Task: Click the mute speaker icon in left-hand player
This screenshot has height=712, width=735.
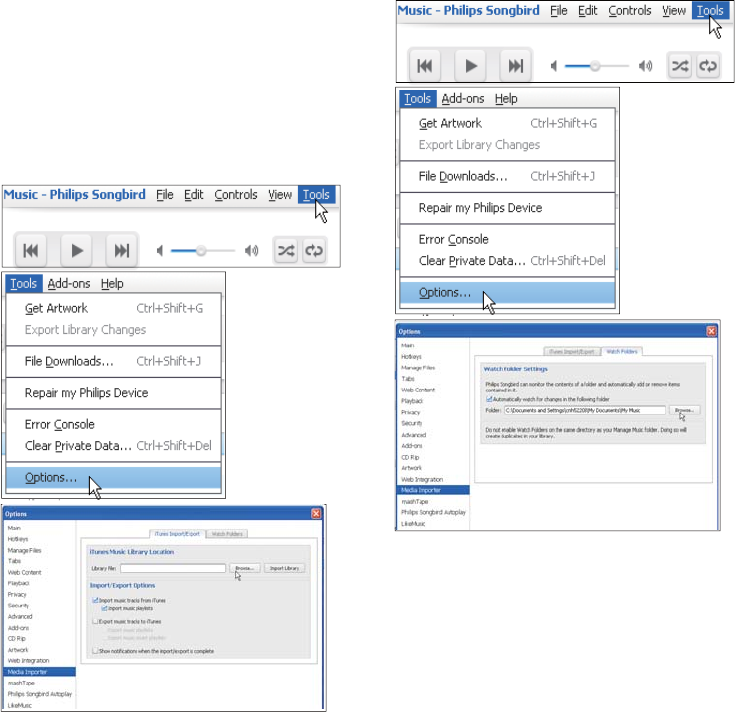Action: coord(160,251)
